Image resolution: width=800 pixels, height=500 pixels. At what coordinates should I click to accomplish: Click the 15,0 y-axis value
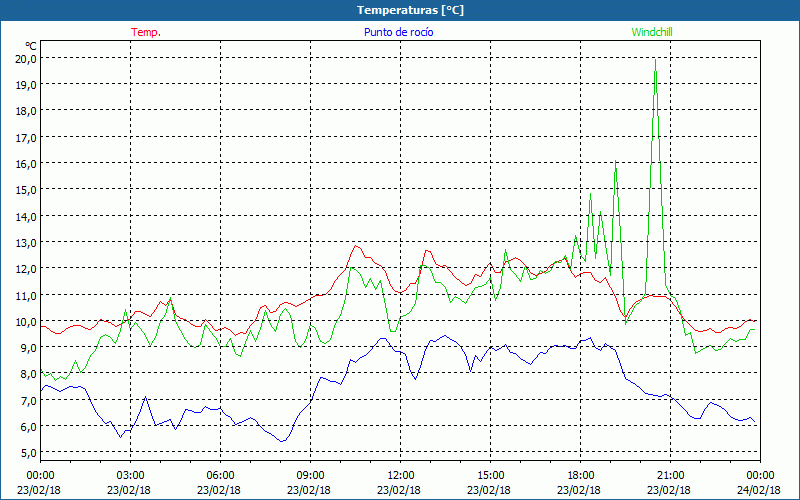click(27, 190)
